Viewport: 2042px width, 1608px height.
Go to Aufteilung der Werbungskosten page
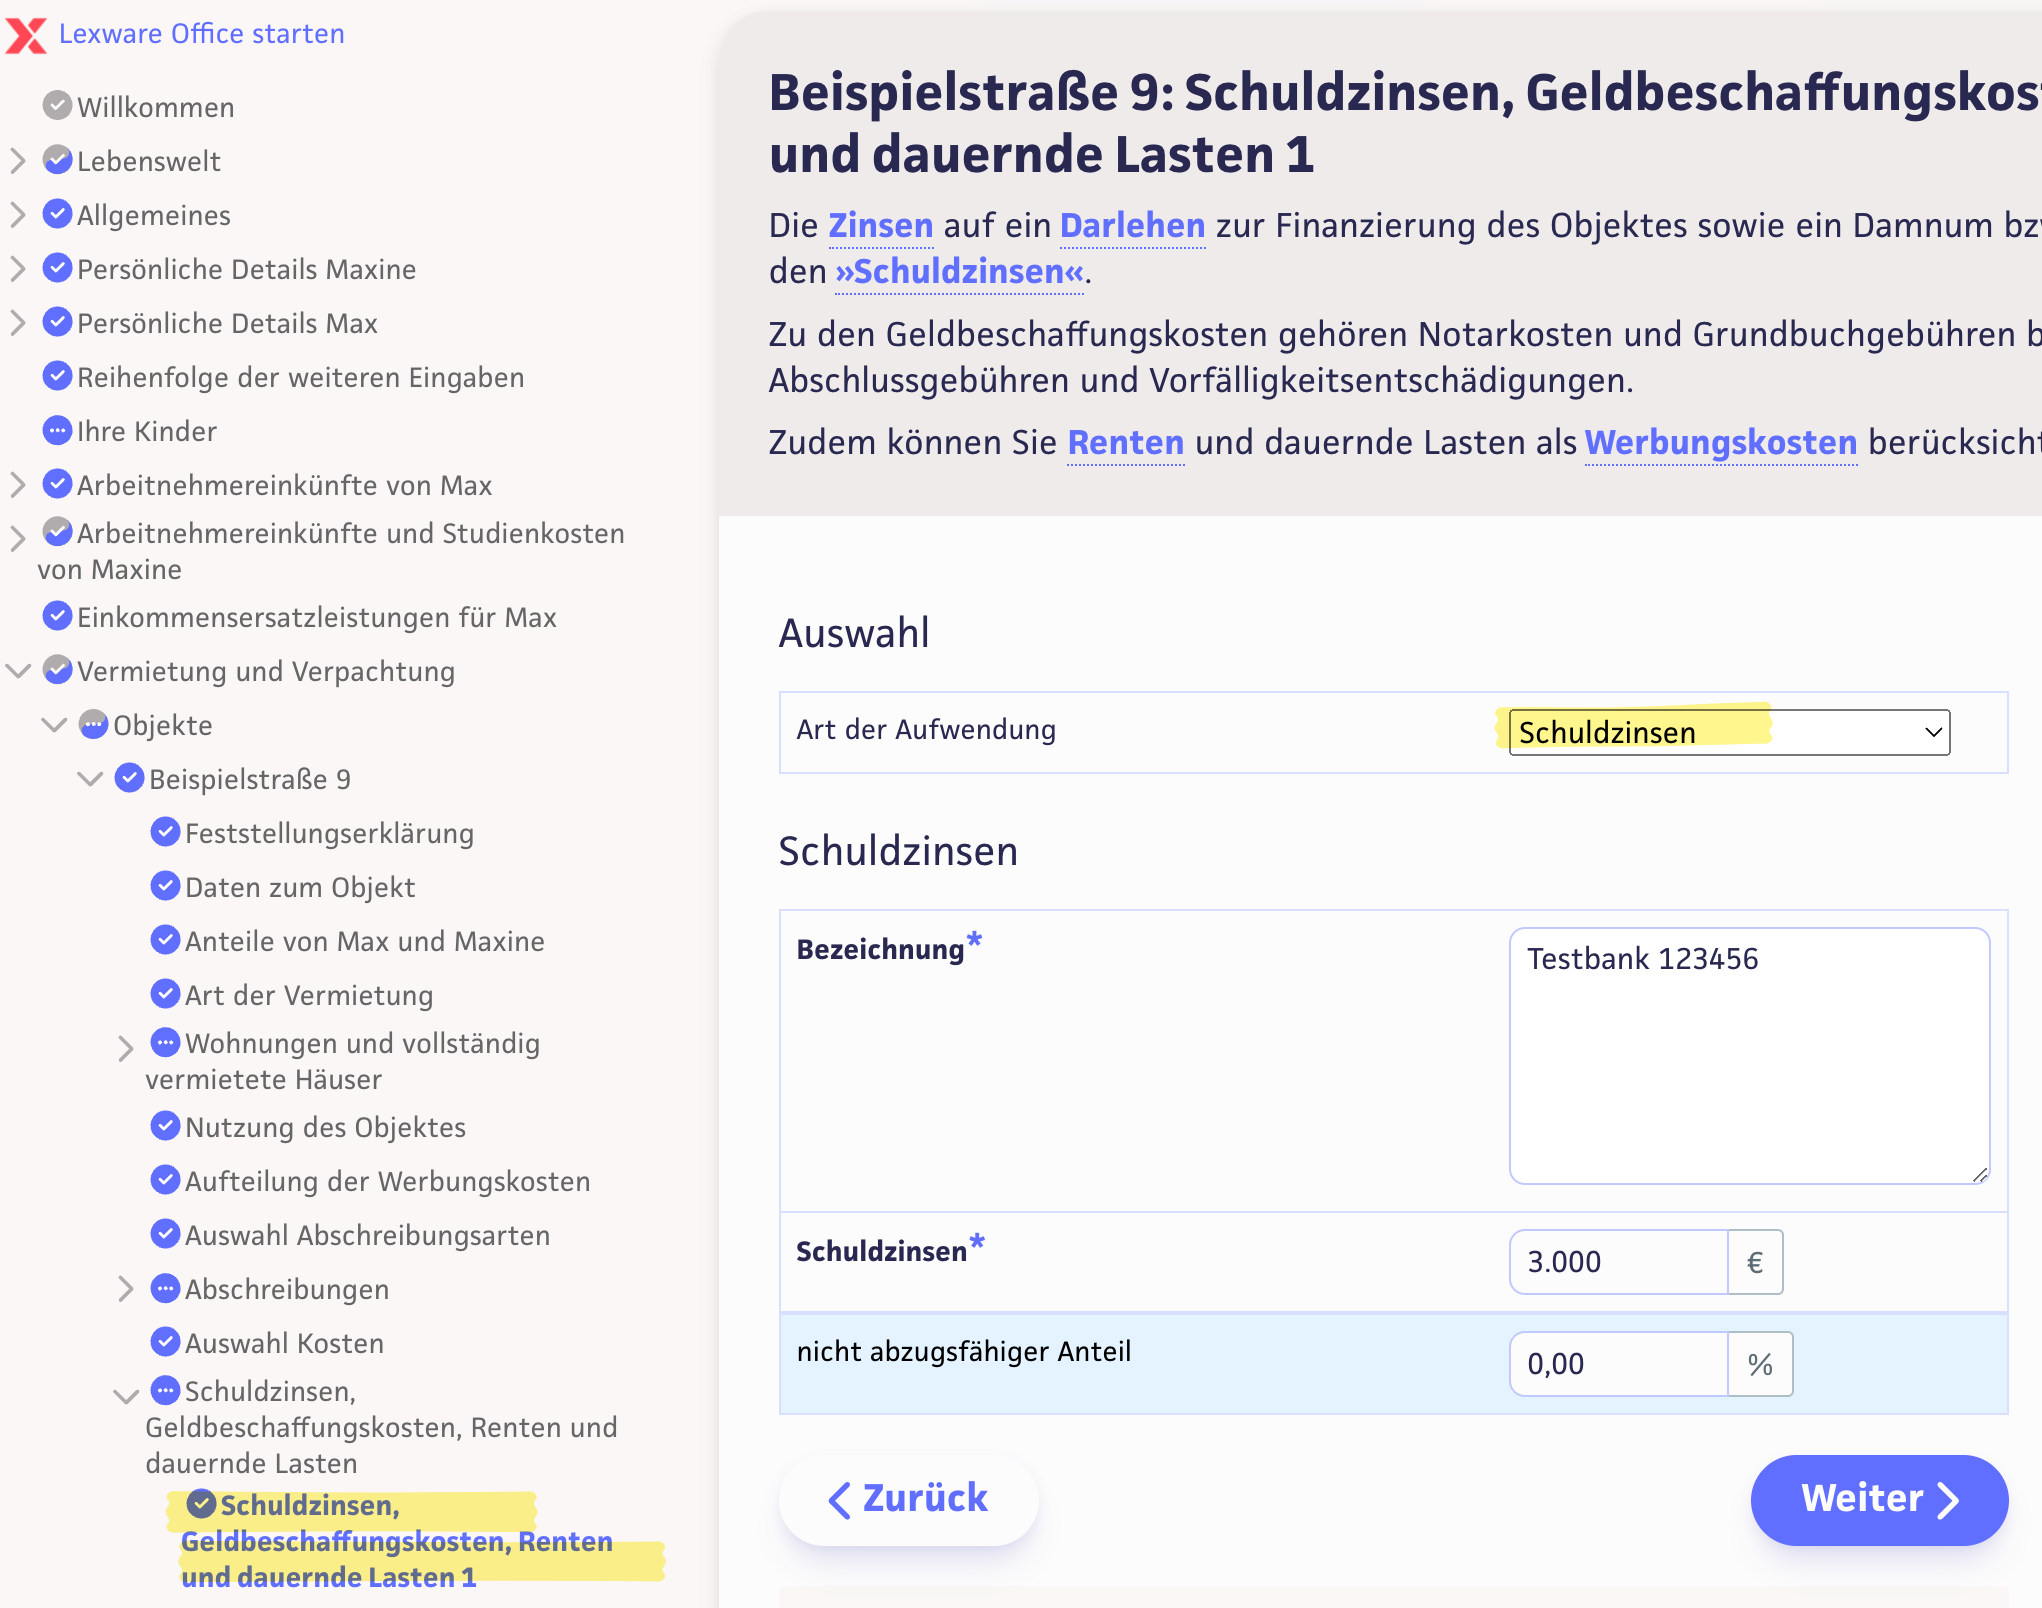pos(387,1181)
